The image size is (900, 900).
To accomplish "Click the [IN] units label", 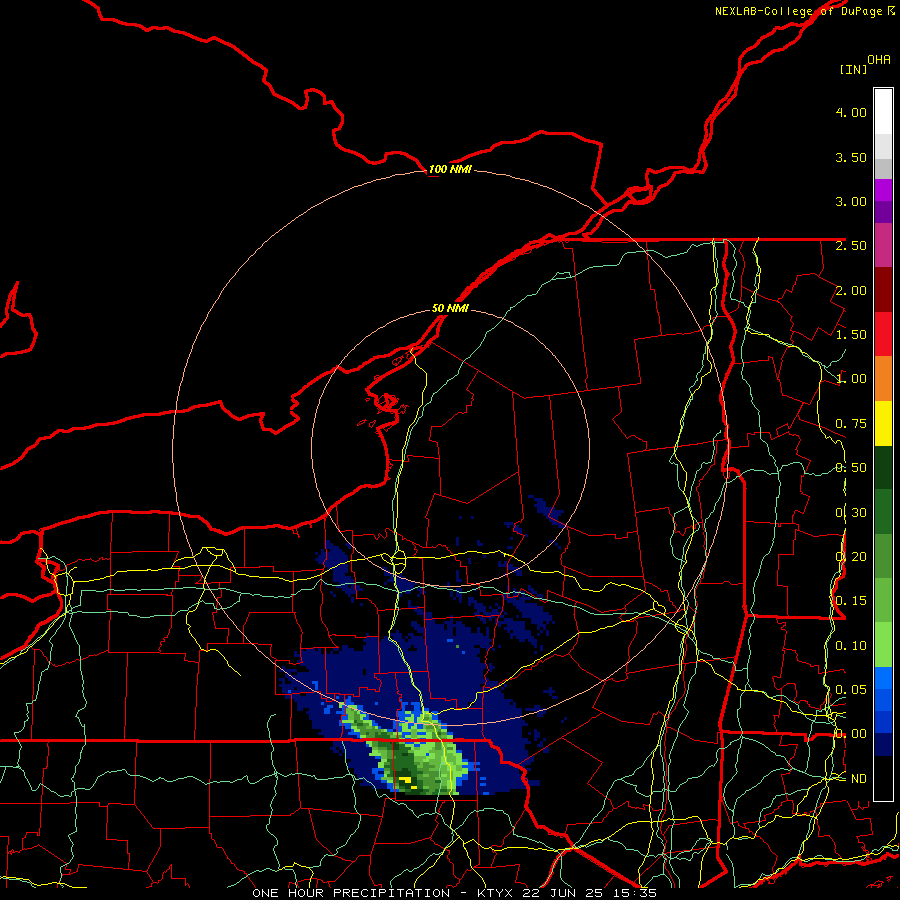I will pos(853,69).
